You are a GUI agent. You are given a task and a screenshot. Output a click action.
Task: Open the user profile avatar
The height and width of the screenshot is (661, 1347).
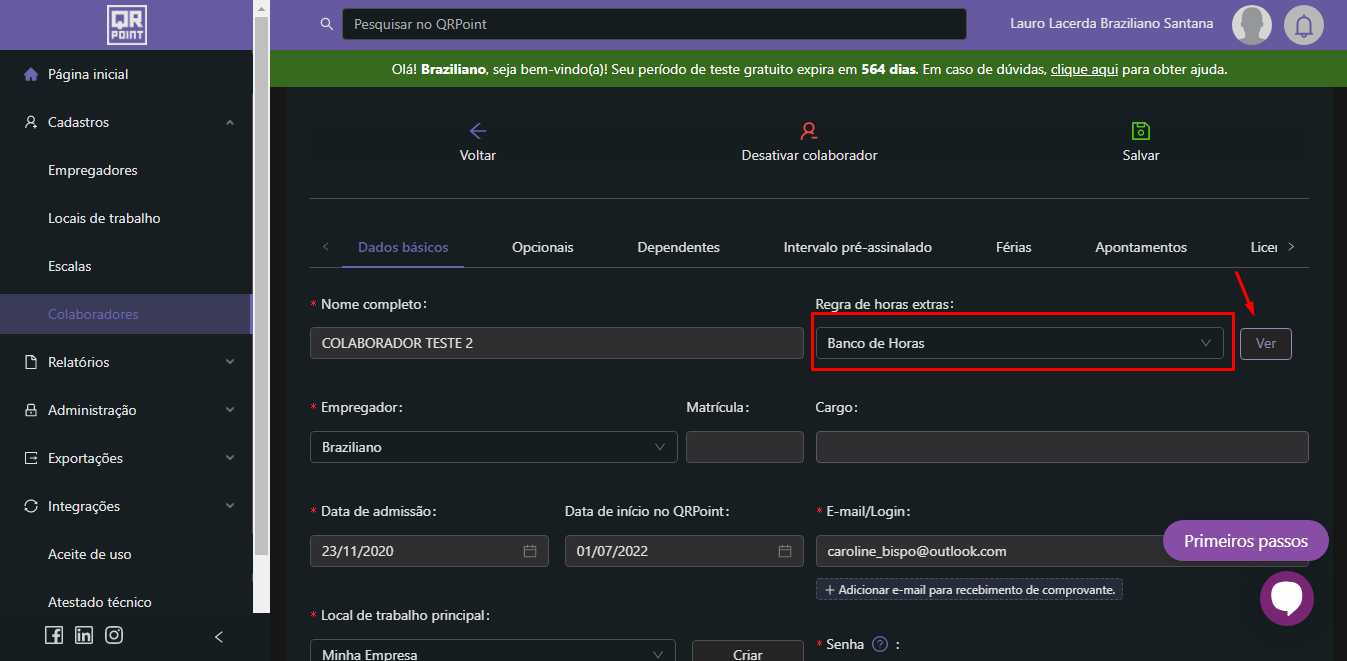(1251, 25)
